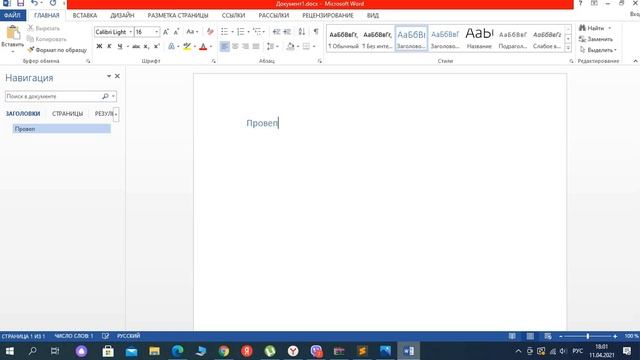Image resolution: width=640 pixels, height=360 pixels.
Task: Click the Cut (Вырезать) command
Action: coord(44,28)
